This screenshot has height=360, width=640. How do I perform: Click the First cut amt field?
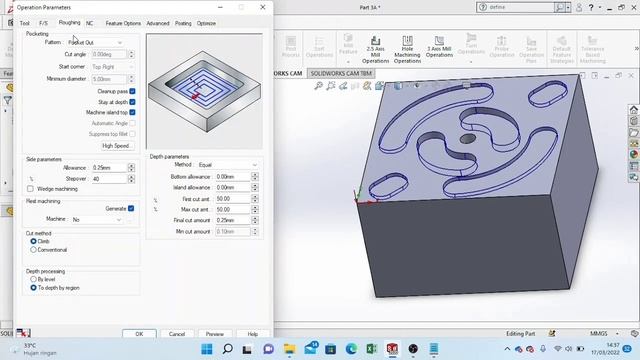coord(232,199)
